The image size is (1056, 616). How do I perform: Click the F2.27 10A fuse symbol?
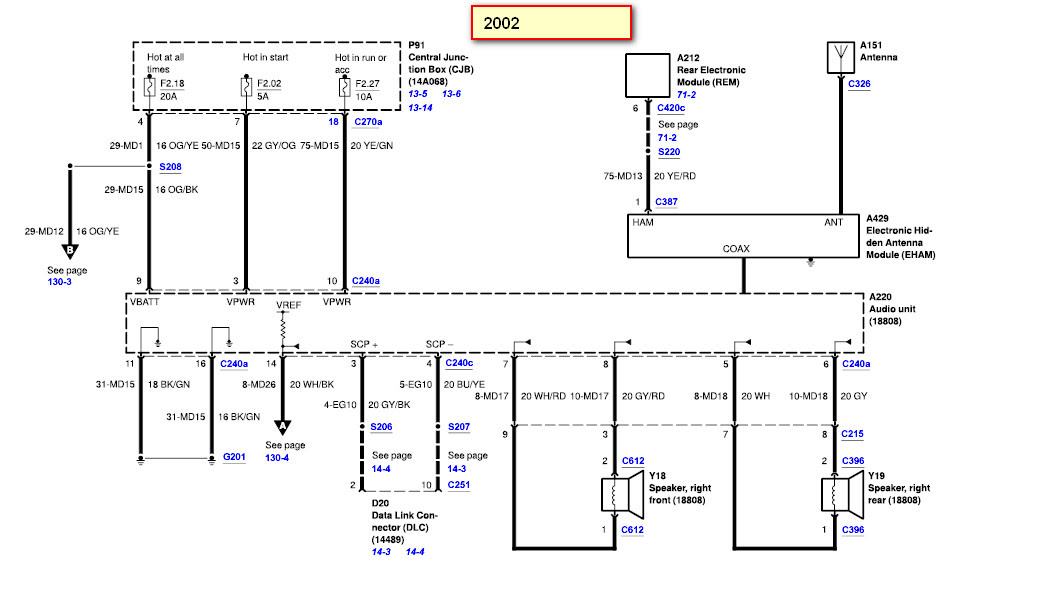click(345, 86)
